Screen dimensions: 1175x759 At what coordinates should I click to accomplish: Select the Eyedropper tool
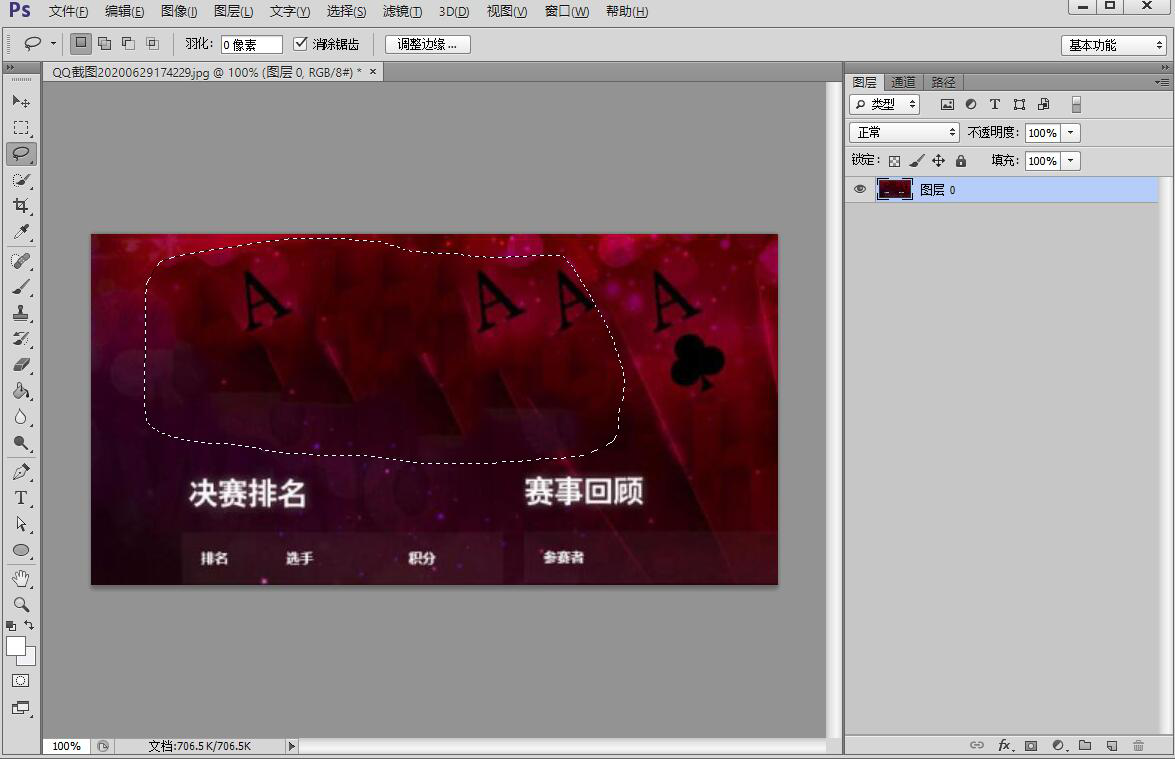coord(21,232)
